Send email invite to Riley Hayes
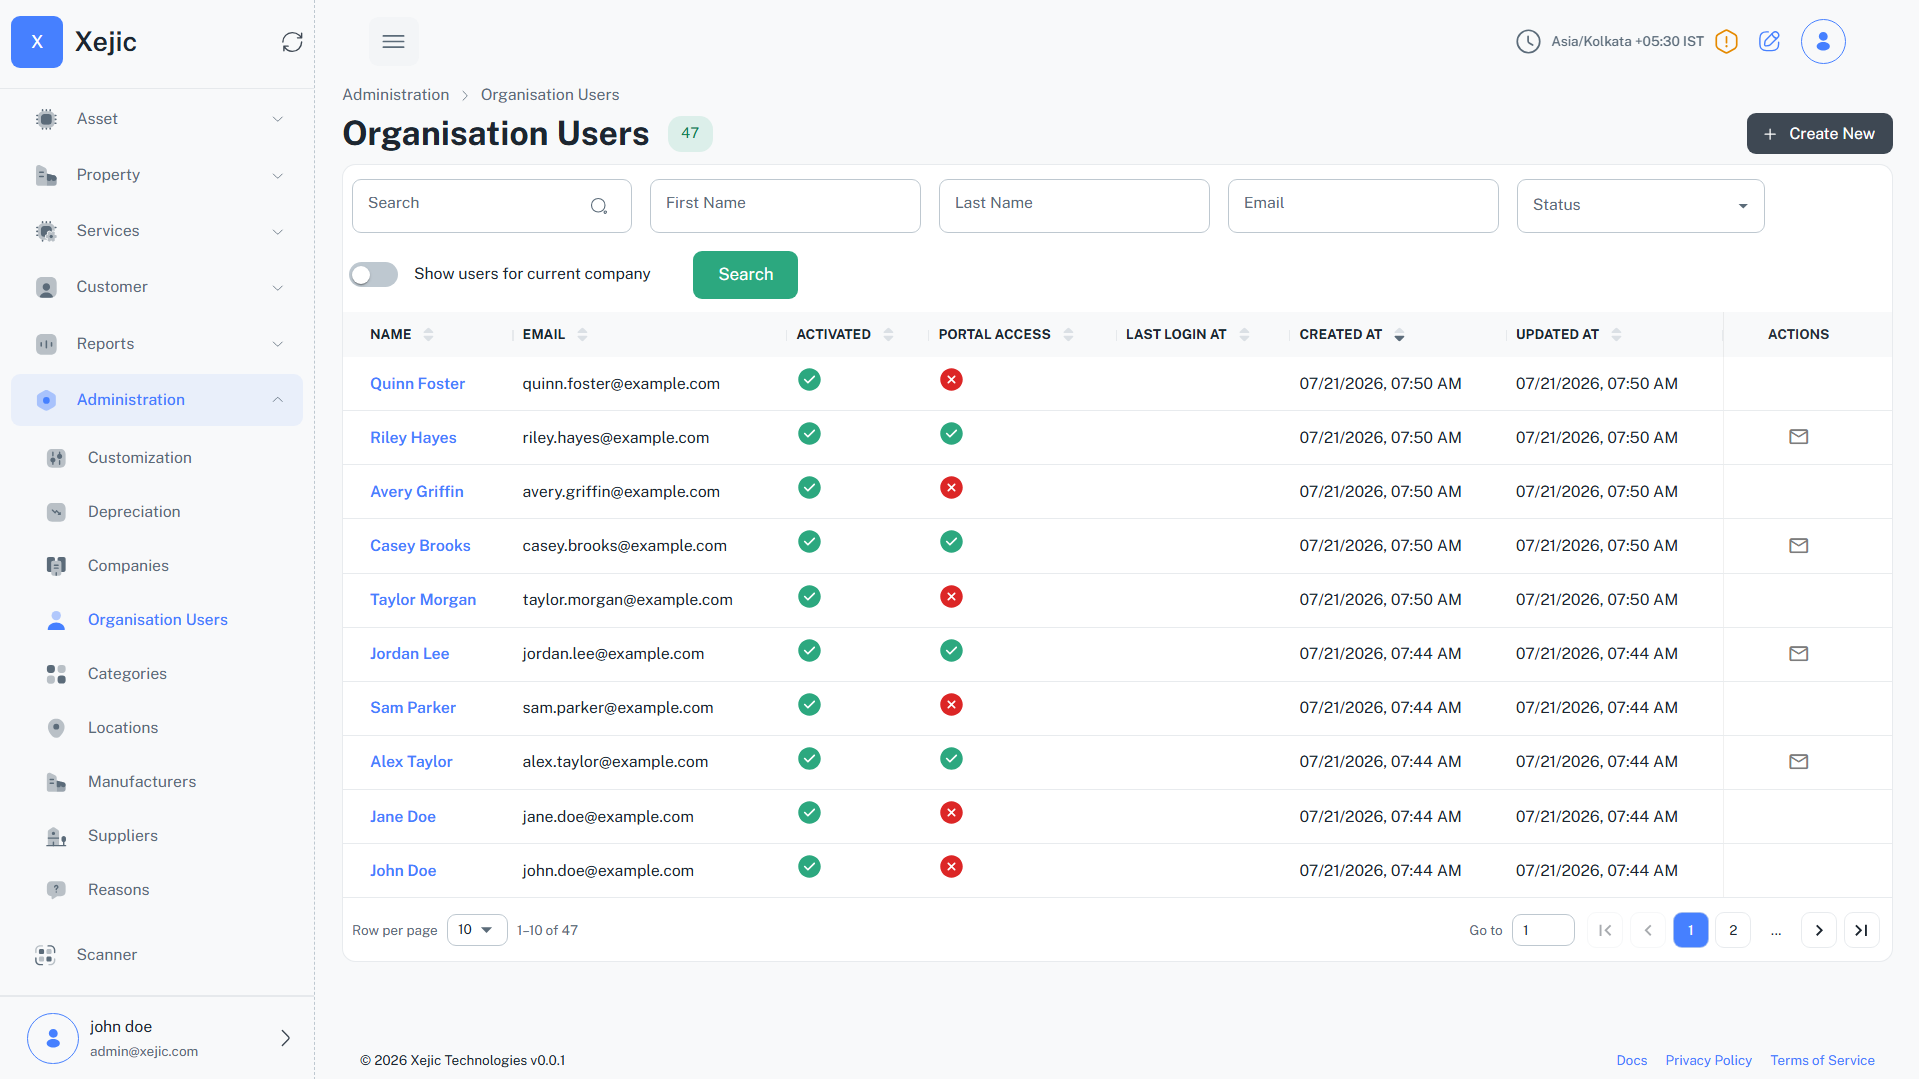This screenshot has height=1079, width=1919. point(1798,437)
